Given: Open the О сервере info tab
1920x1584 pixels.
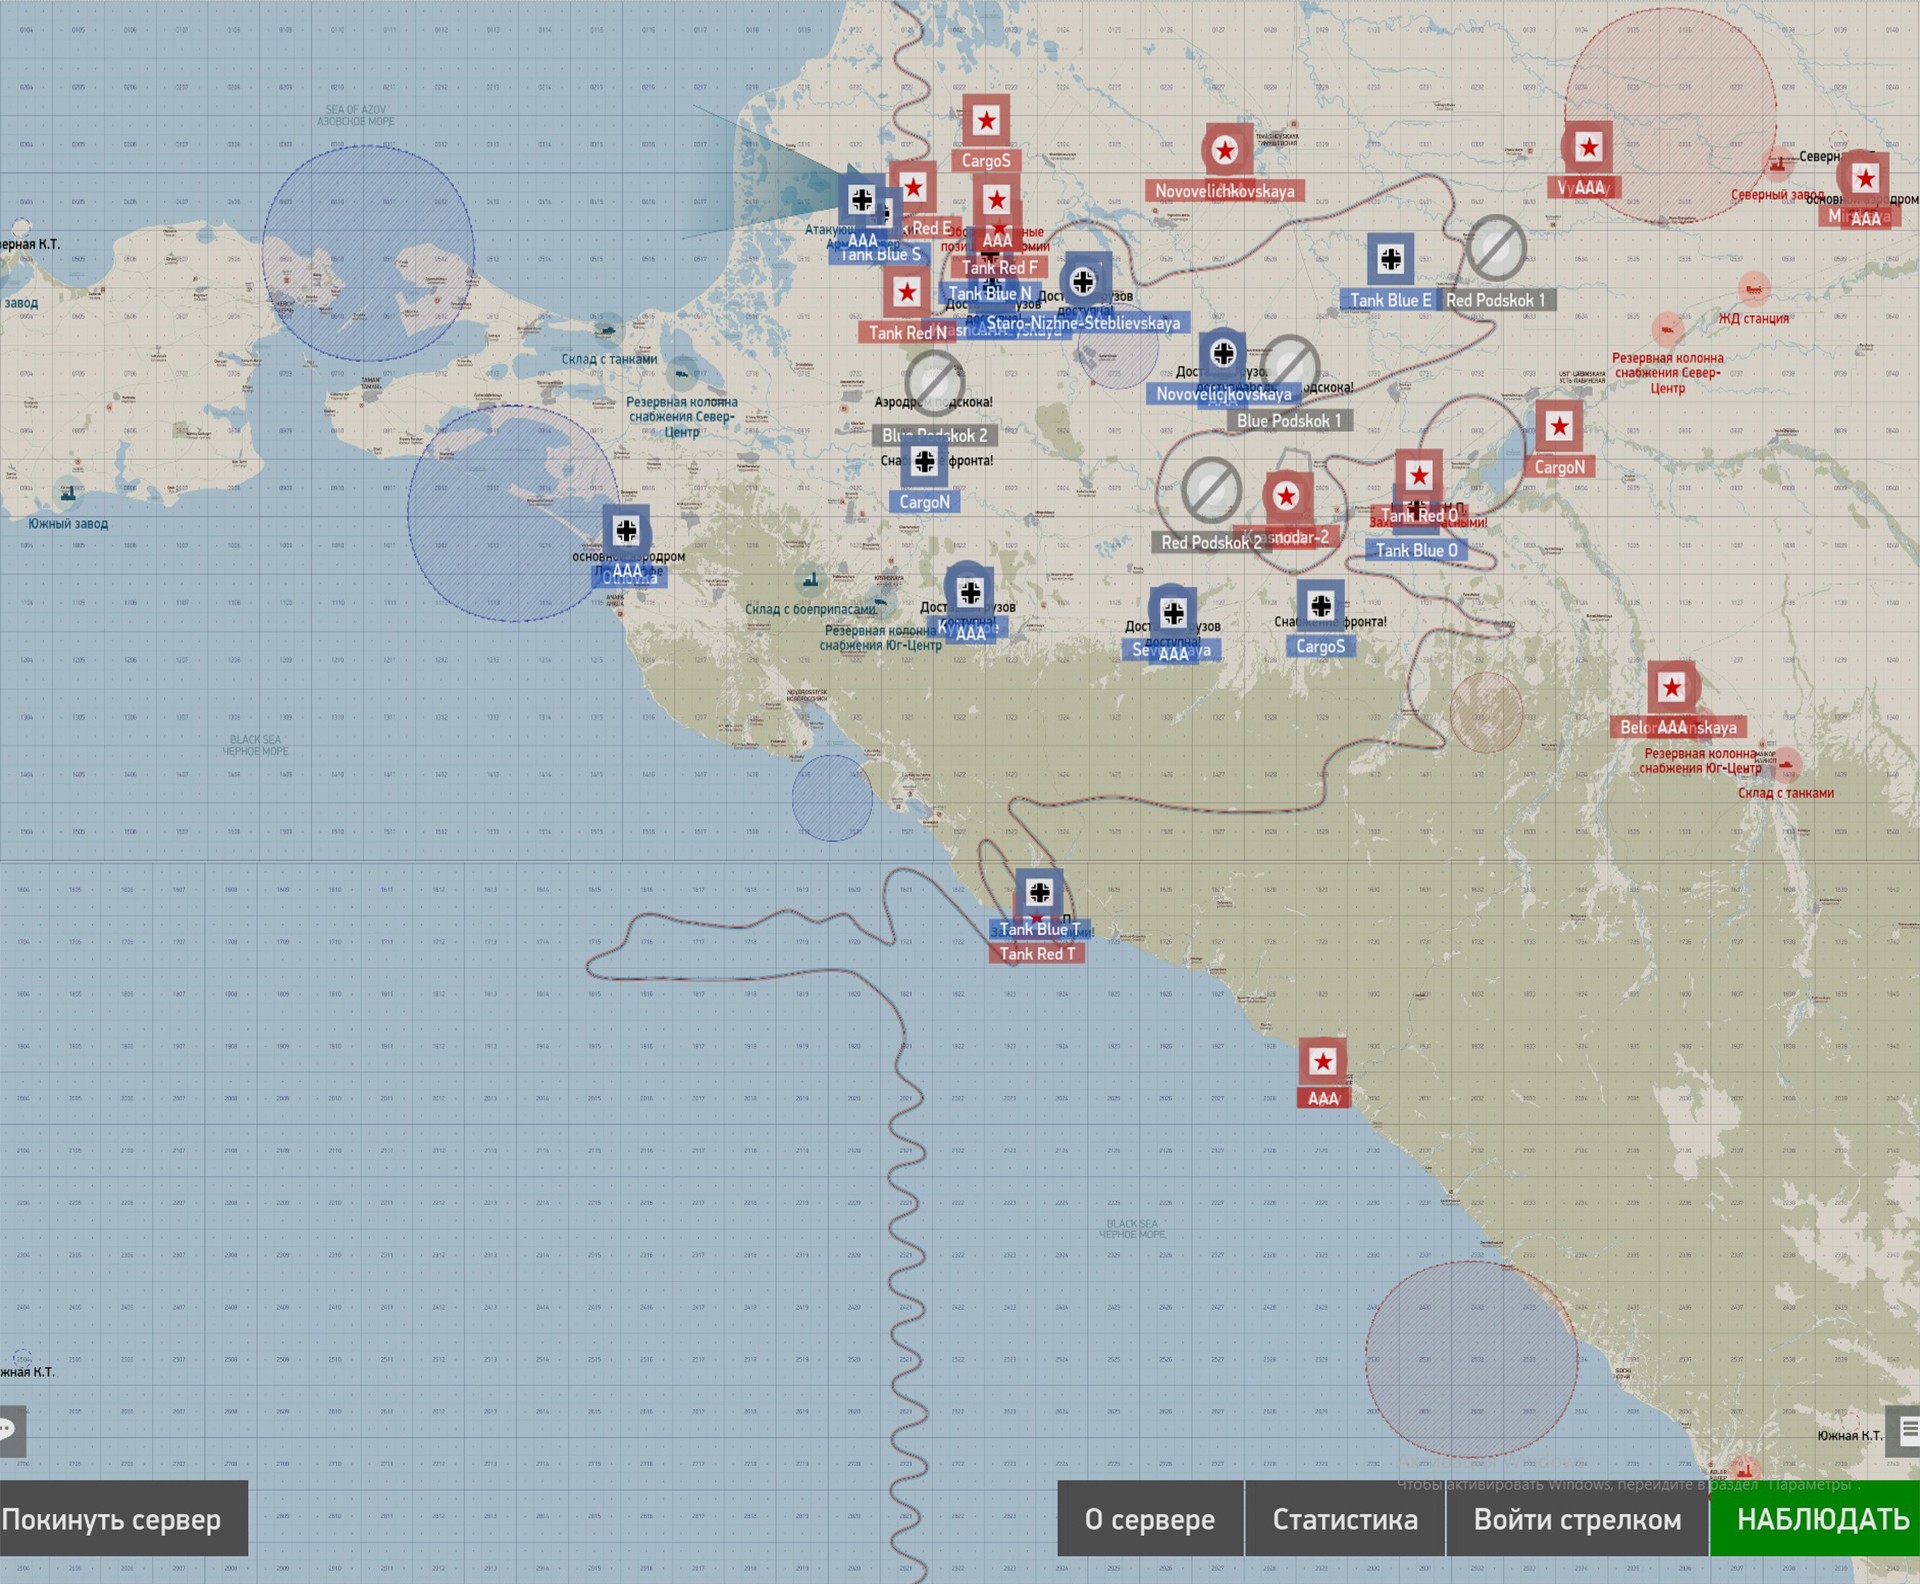Looking at the screenshot, I should (1149, 1519).
